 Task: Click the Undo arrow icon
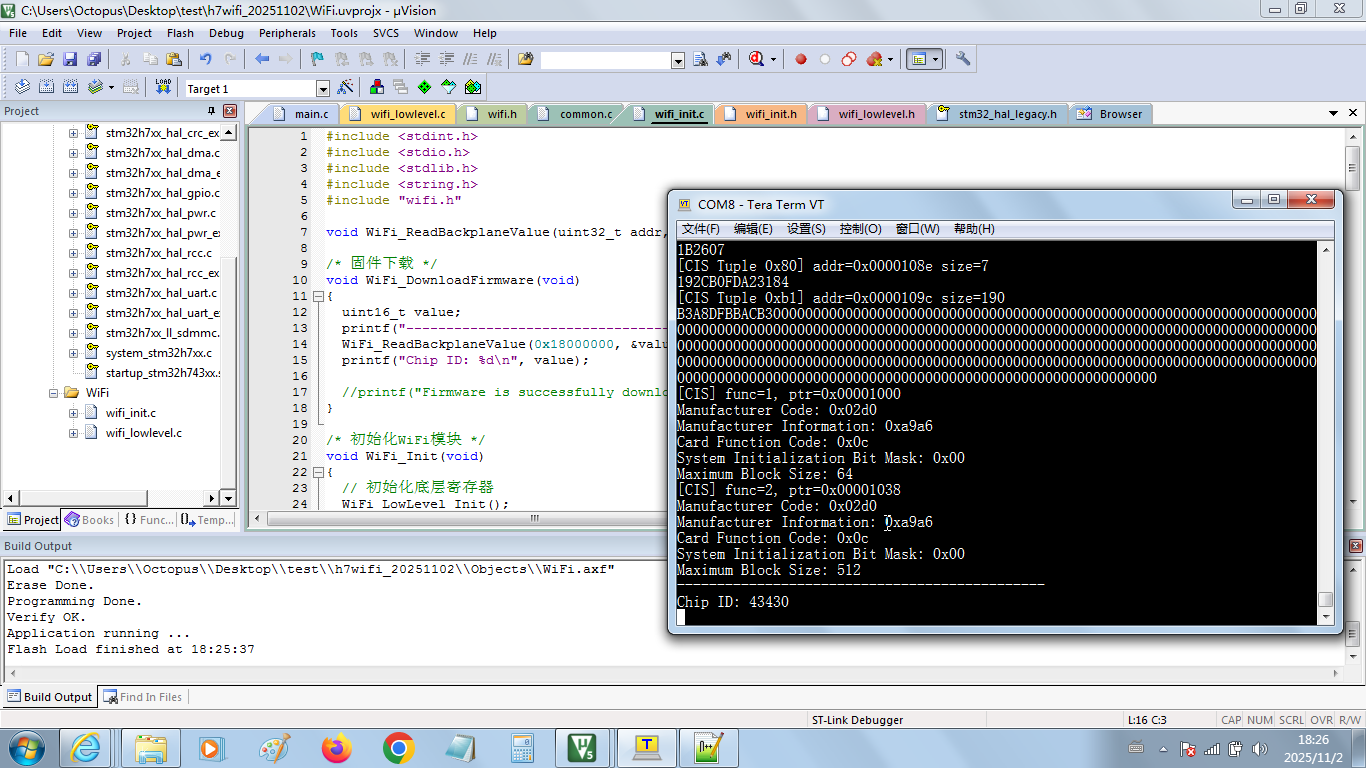point(205,59)
